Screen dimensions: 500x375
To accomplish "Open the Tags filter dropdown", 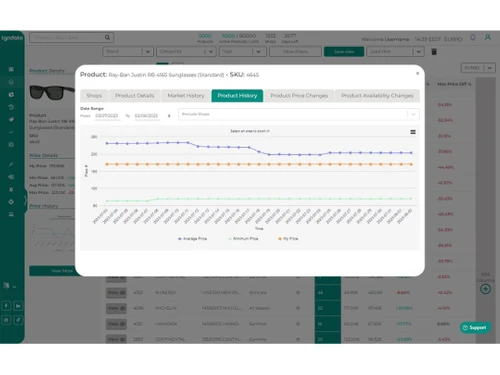I will (243, 52).
